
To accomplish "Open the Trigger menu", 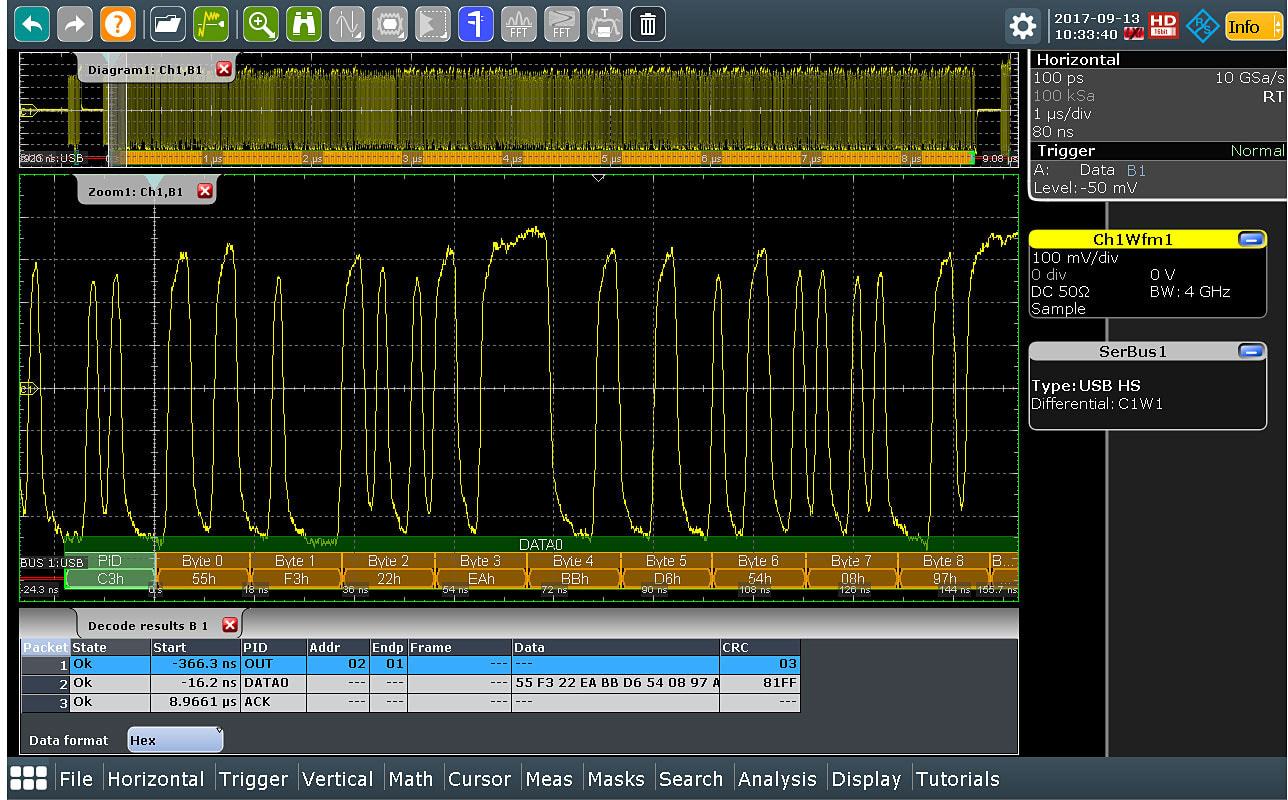I will click(x=253, y=779).
